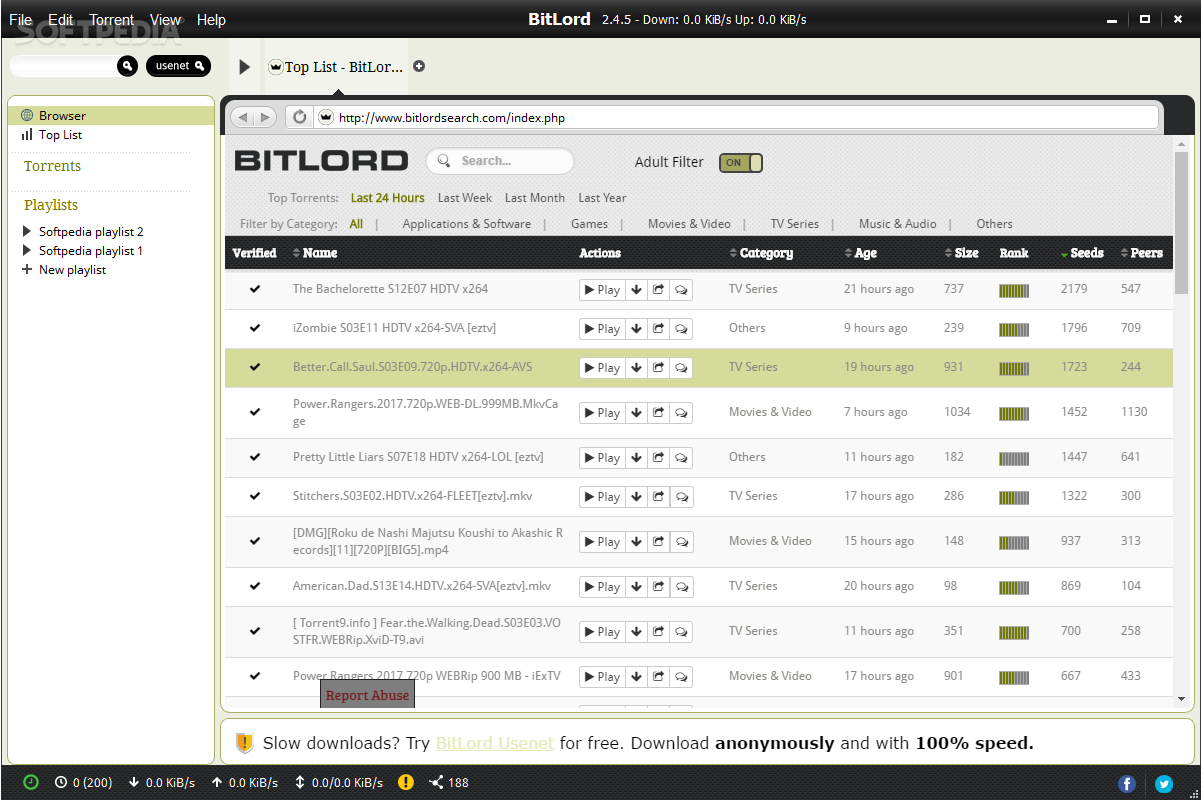Open the BitLord Usenet link
1201x800 pixels.
pos(494,743)
